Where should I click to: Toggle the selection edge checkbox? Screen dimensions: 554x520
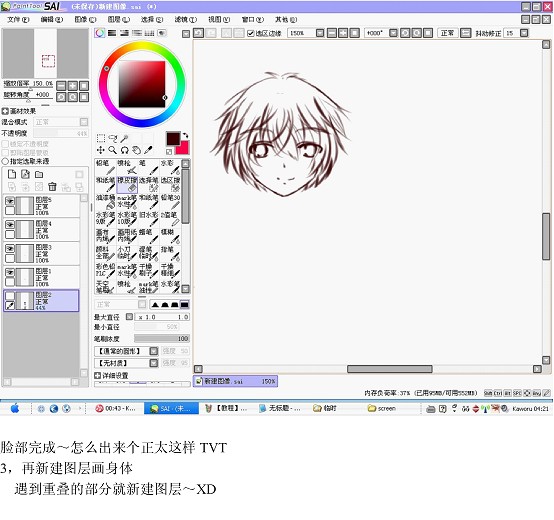[251, 33]
